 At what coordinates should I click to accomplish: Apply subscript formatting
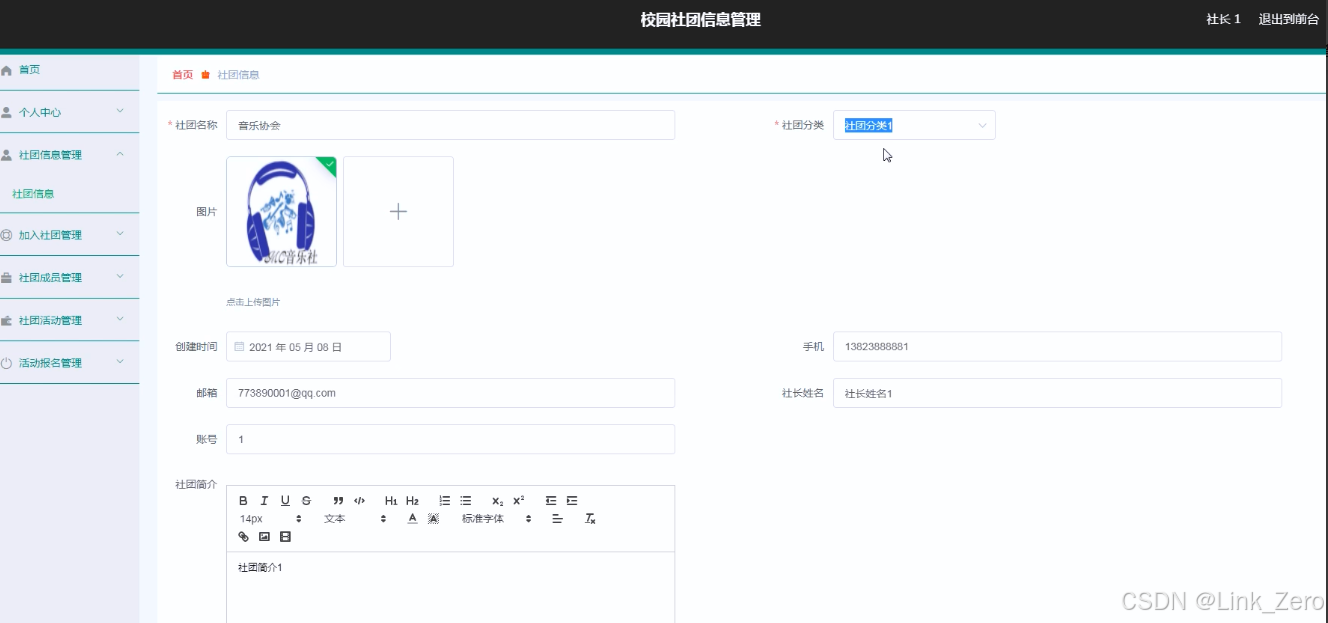coord(497,501)
